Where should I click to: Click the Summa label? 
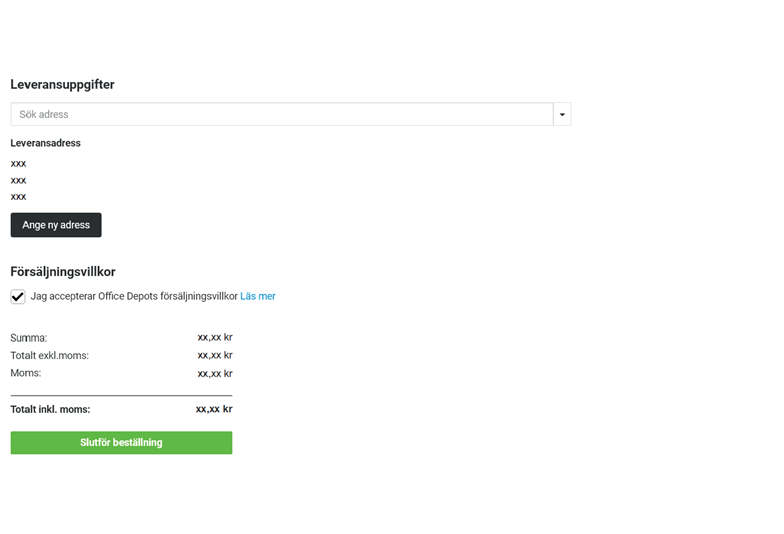pos(29,338)
